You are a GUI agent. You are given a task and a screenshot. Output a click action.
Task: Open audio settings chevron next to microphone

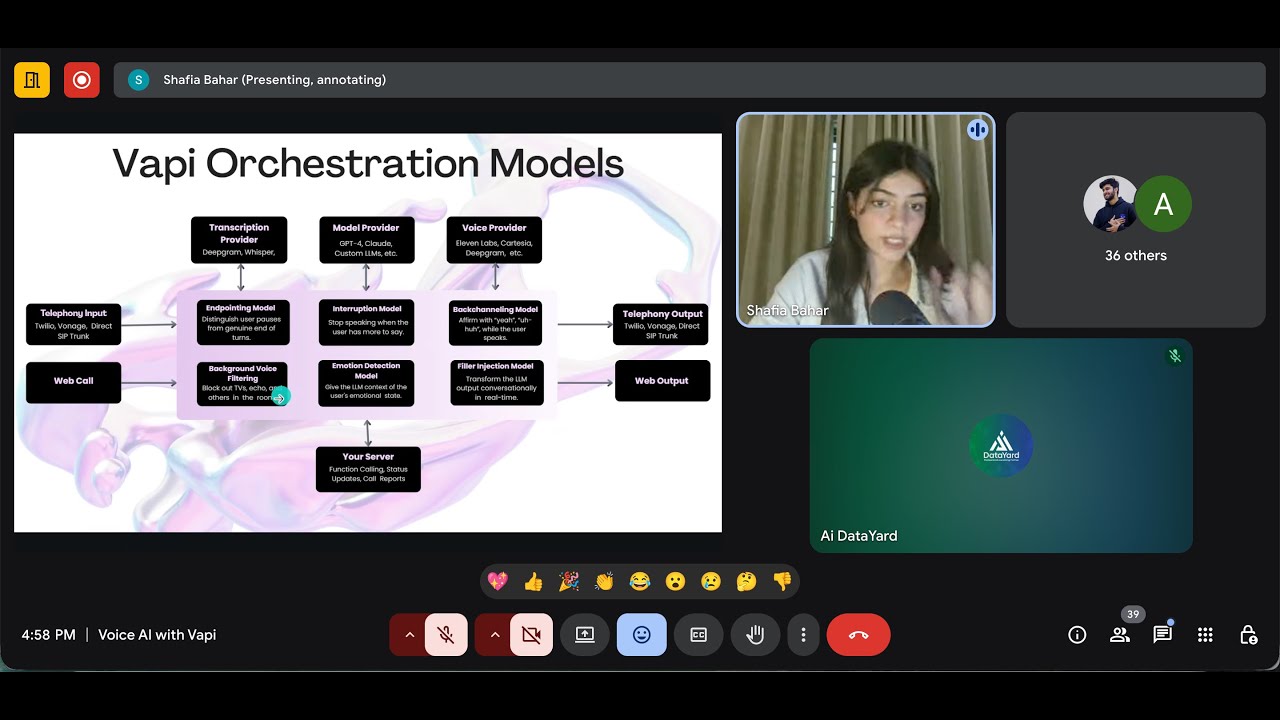[x=408, y=635]
